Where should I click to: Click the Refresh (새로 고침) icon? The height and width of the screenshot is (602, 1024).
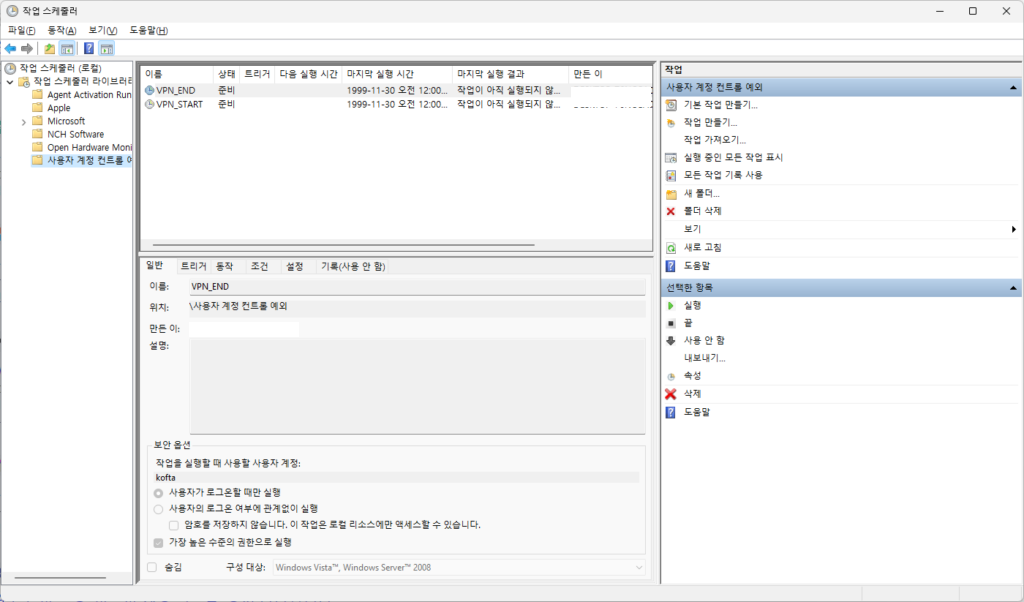pyautogui.click(x=671, y=247)
